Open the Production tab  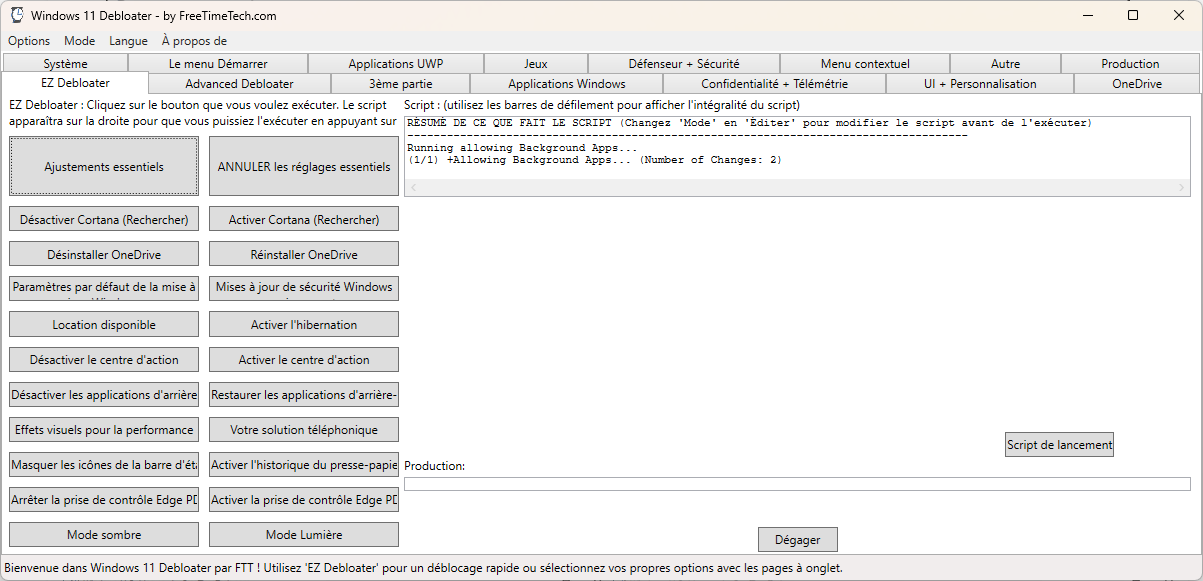point(1130,64)
